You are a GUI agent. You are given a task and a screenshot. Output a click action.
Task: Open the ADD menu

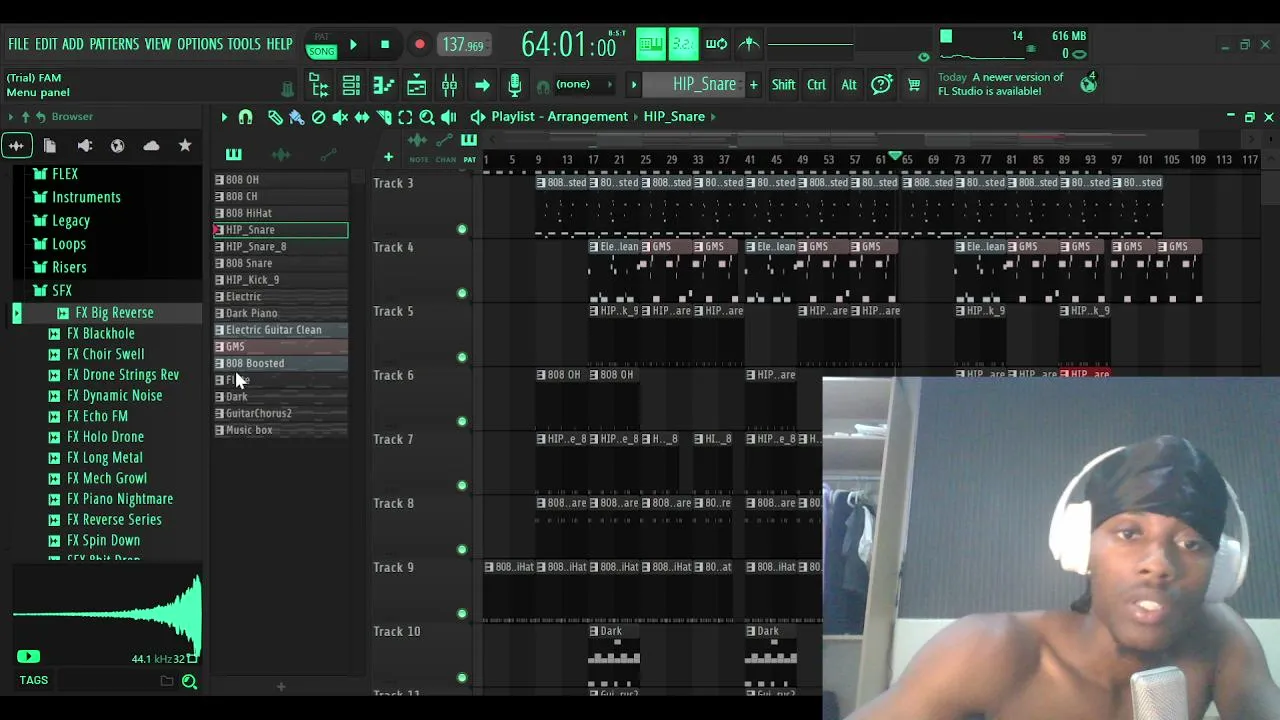click(73, 44)
